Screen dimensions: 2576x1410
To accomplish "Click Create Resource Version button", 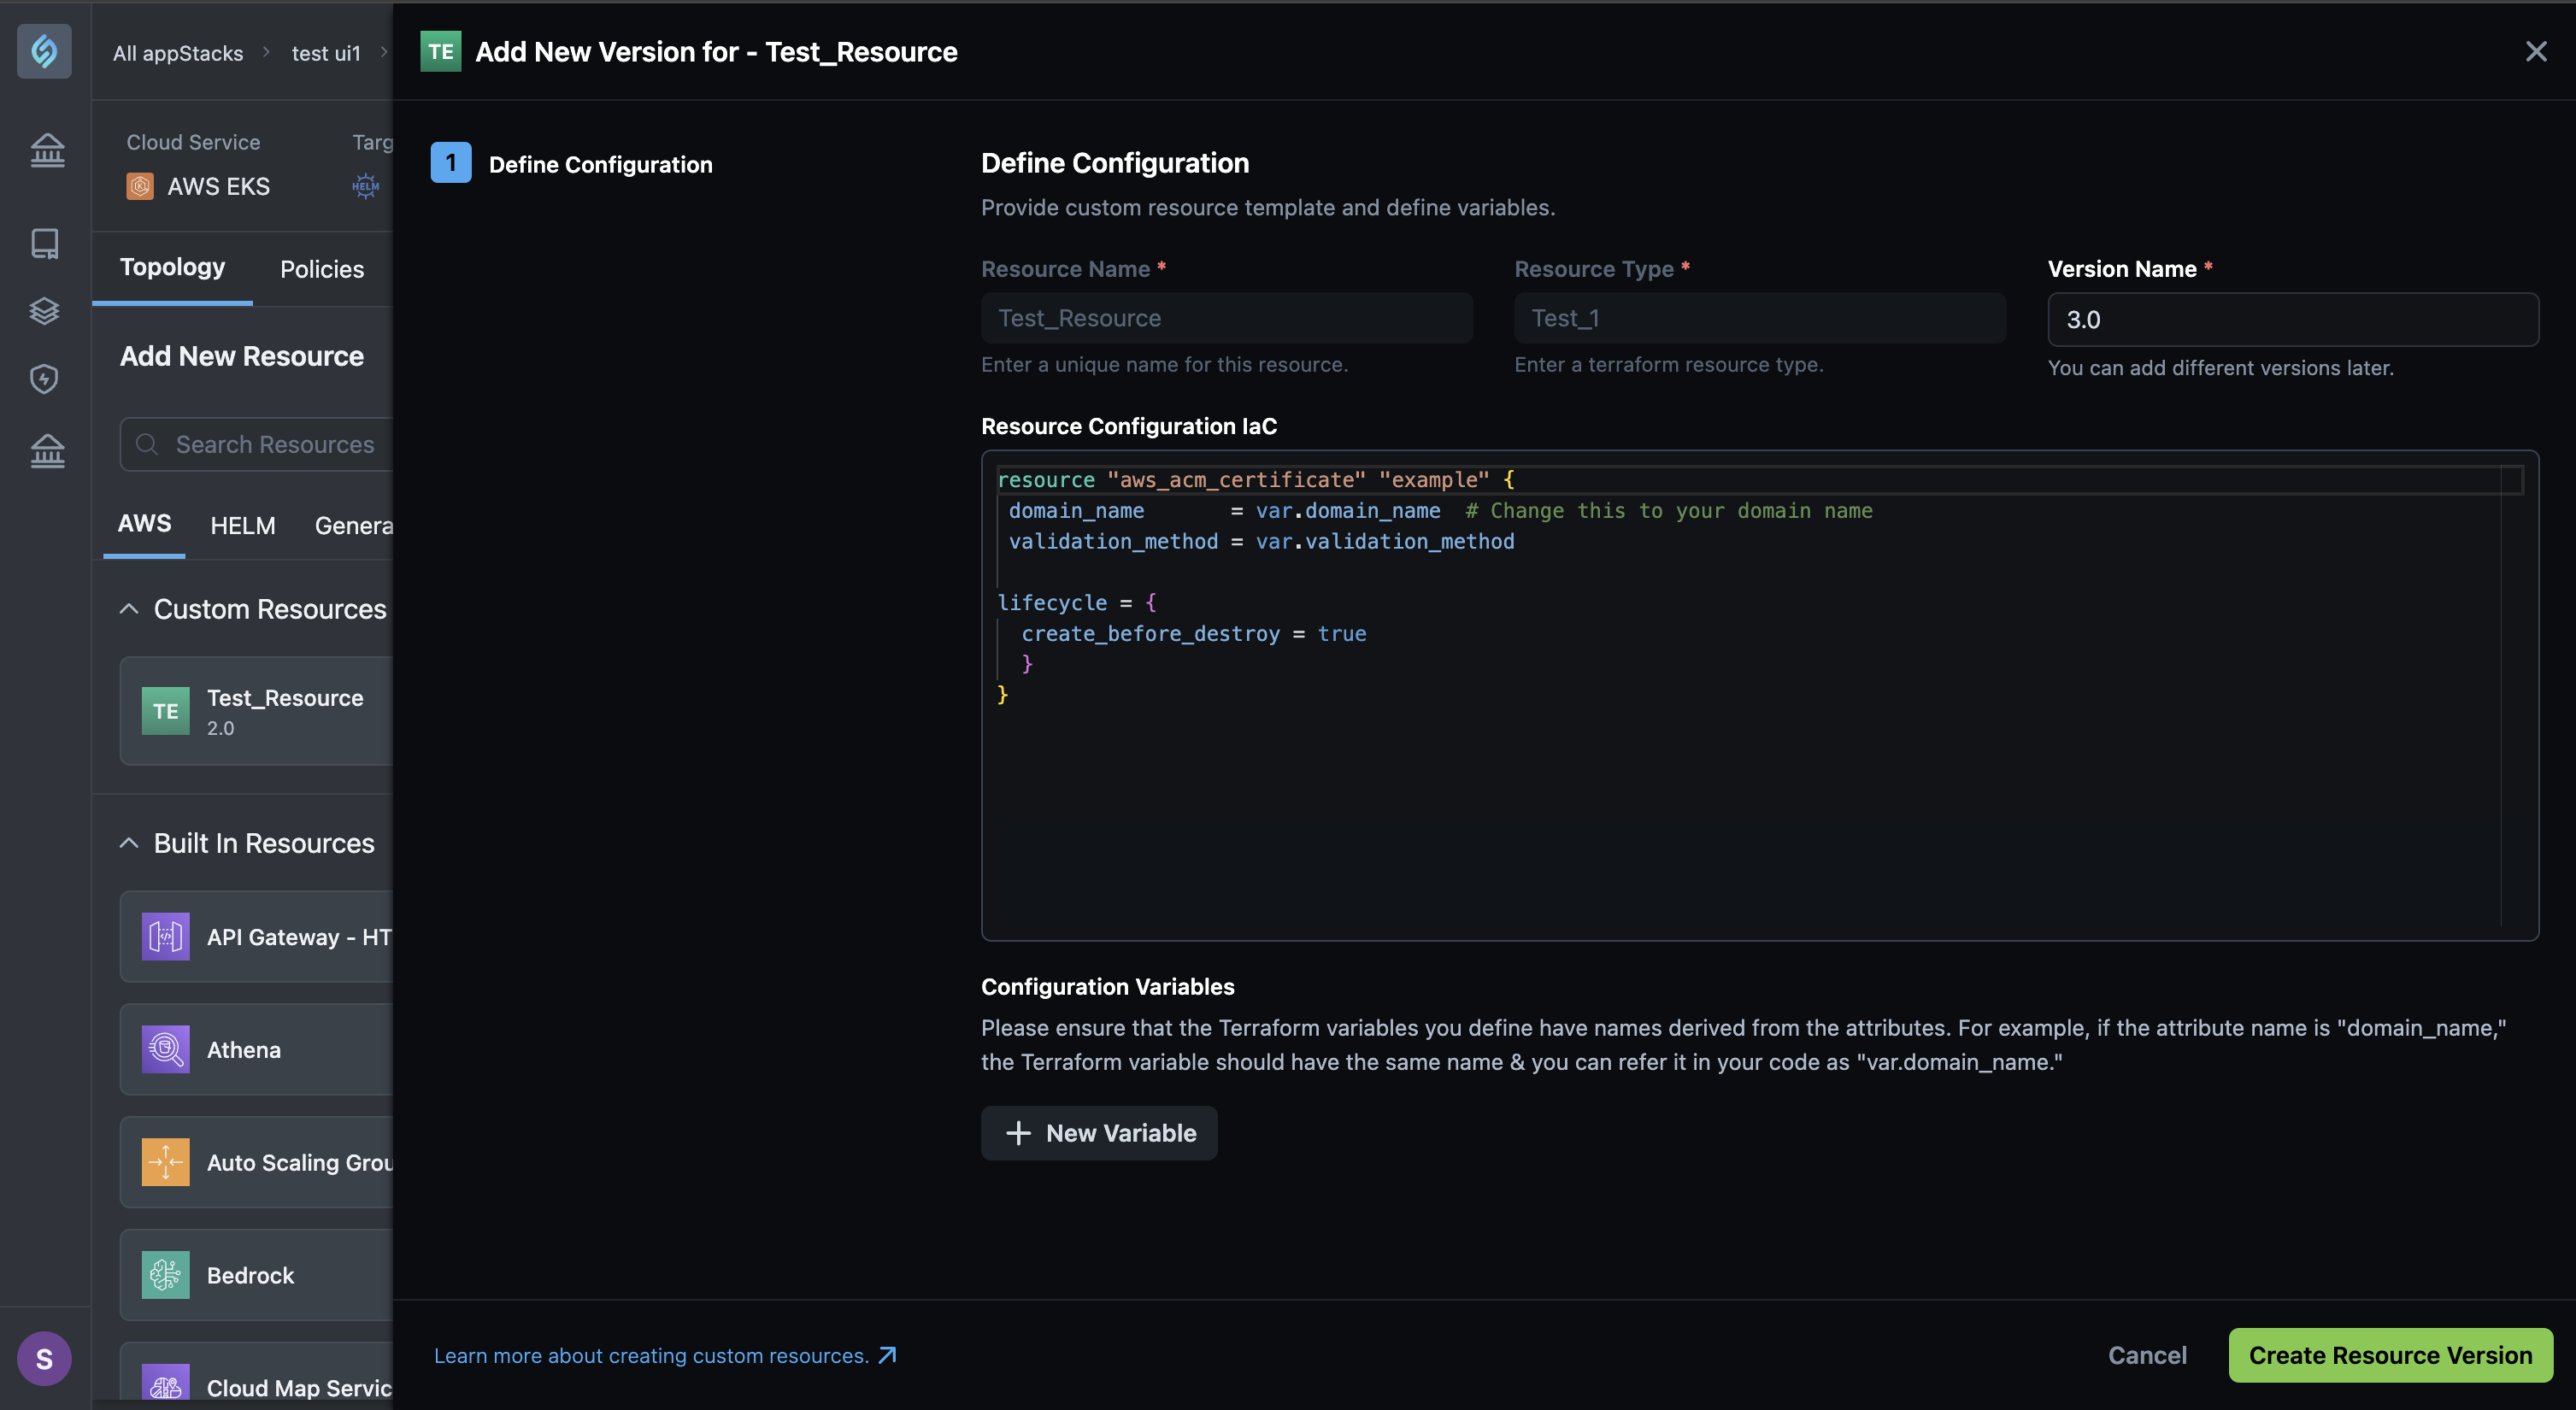I will pos(2390,1355).
